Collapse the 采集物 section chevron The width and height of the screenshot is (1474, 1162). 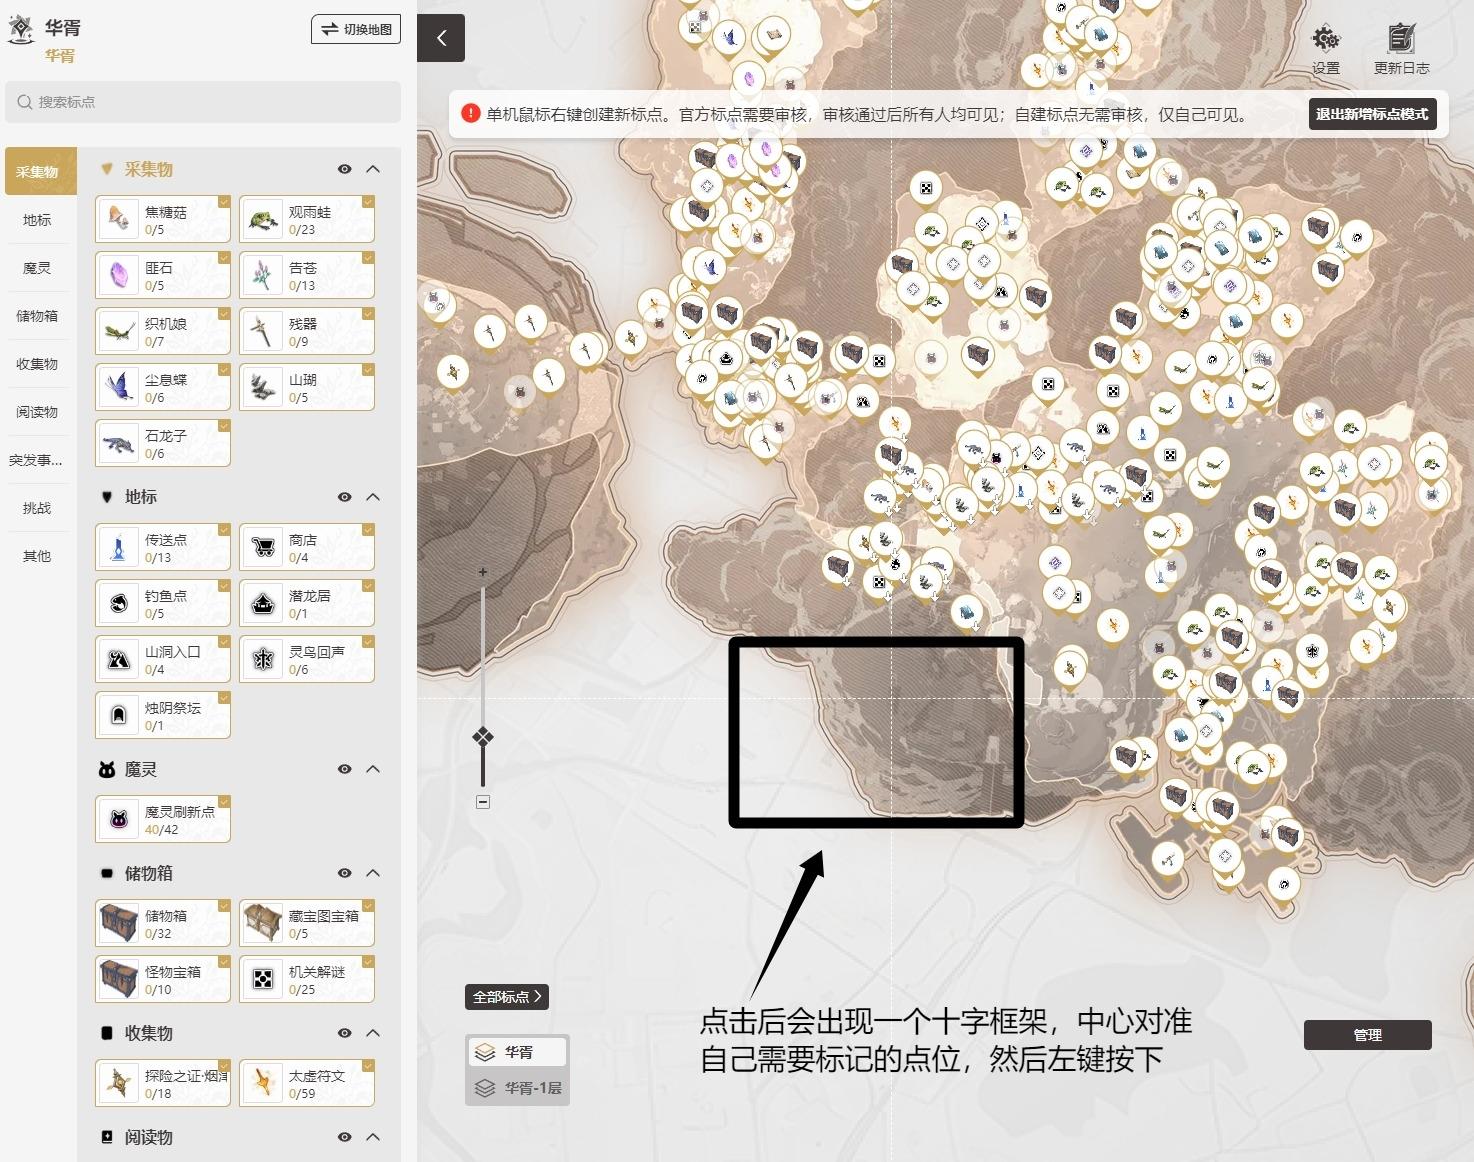[373, 169]
